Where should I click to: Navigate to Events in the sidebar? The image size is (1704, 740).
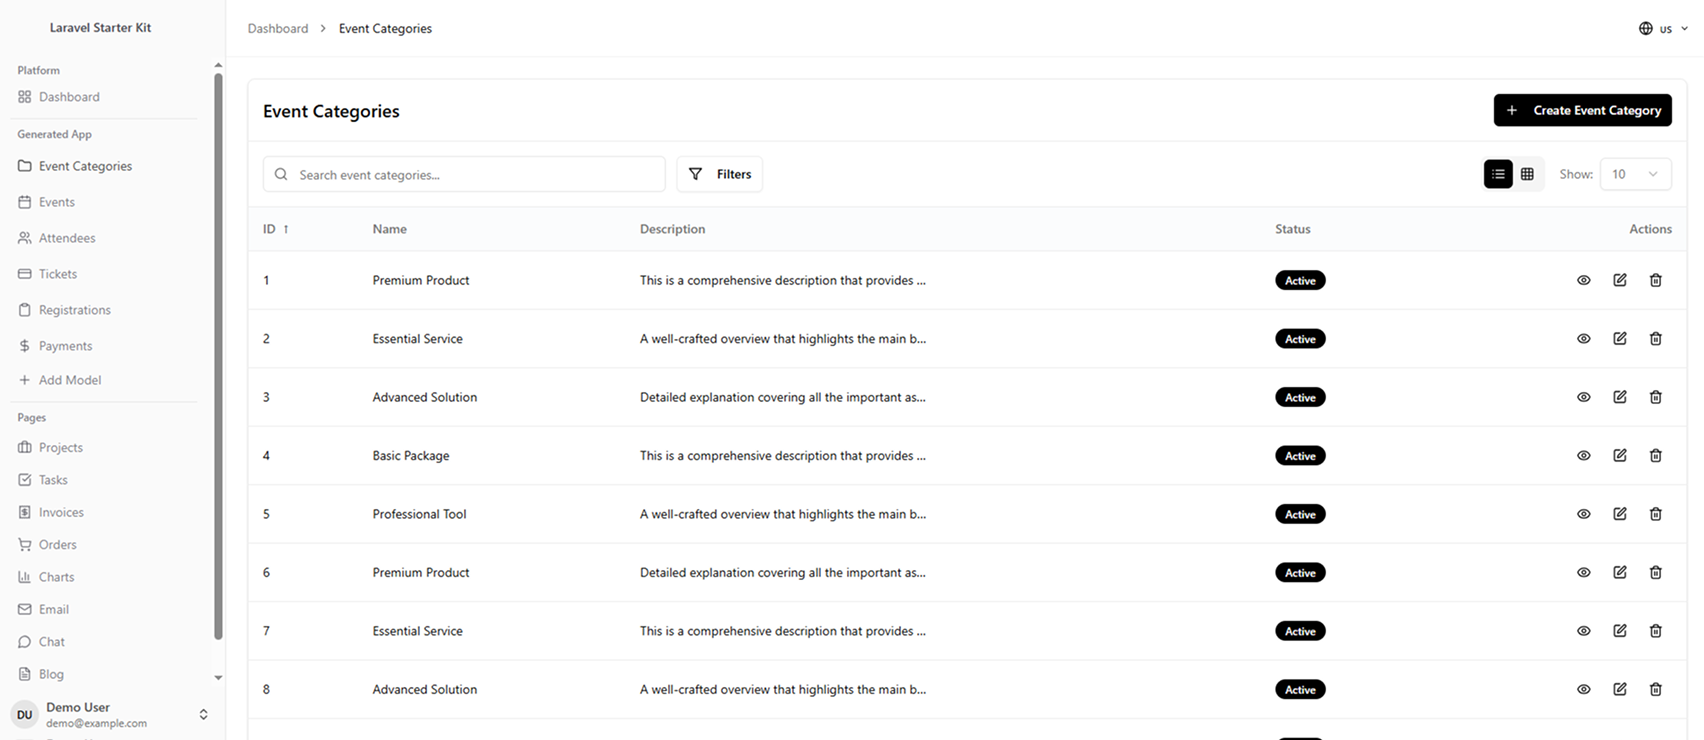click(56, 202)
